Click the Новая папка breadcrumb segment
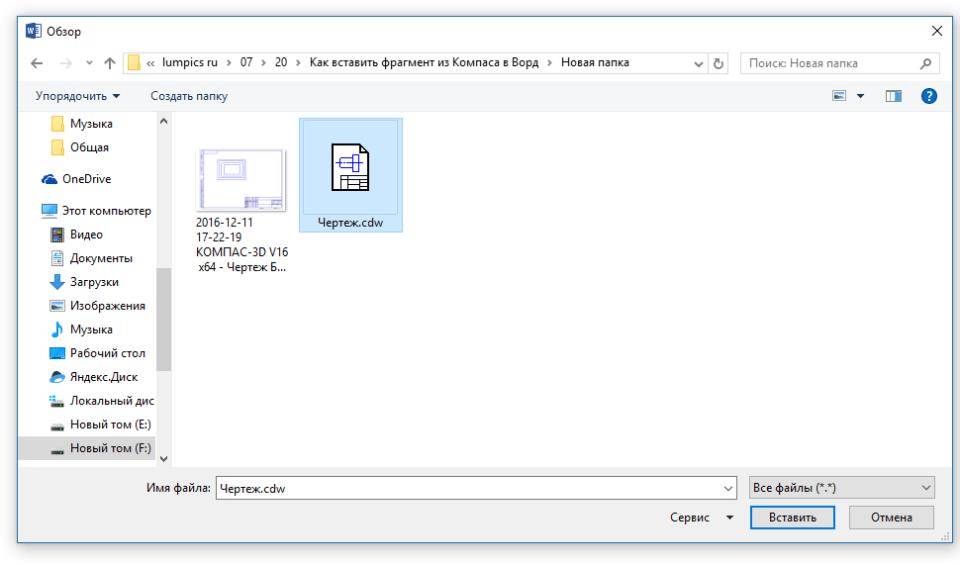Viewport: 960px width, 565px height. coord(600,64)
